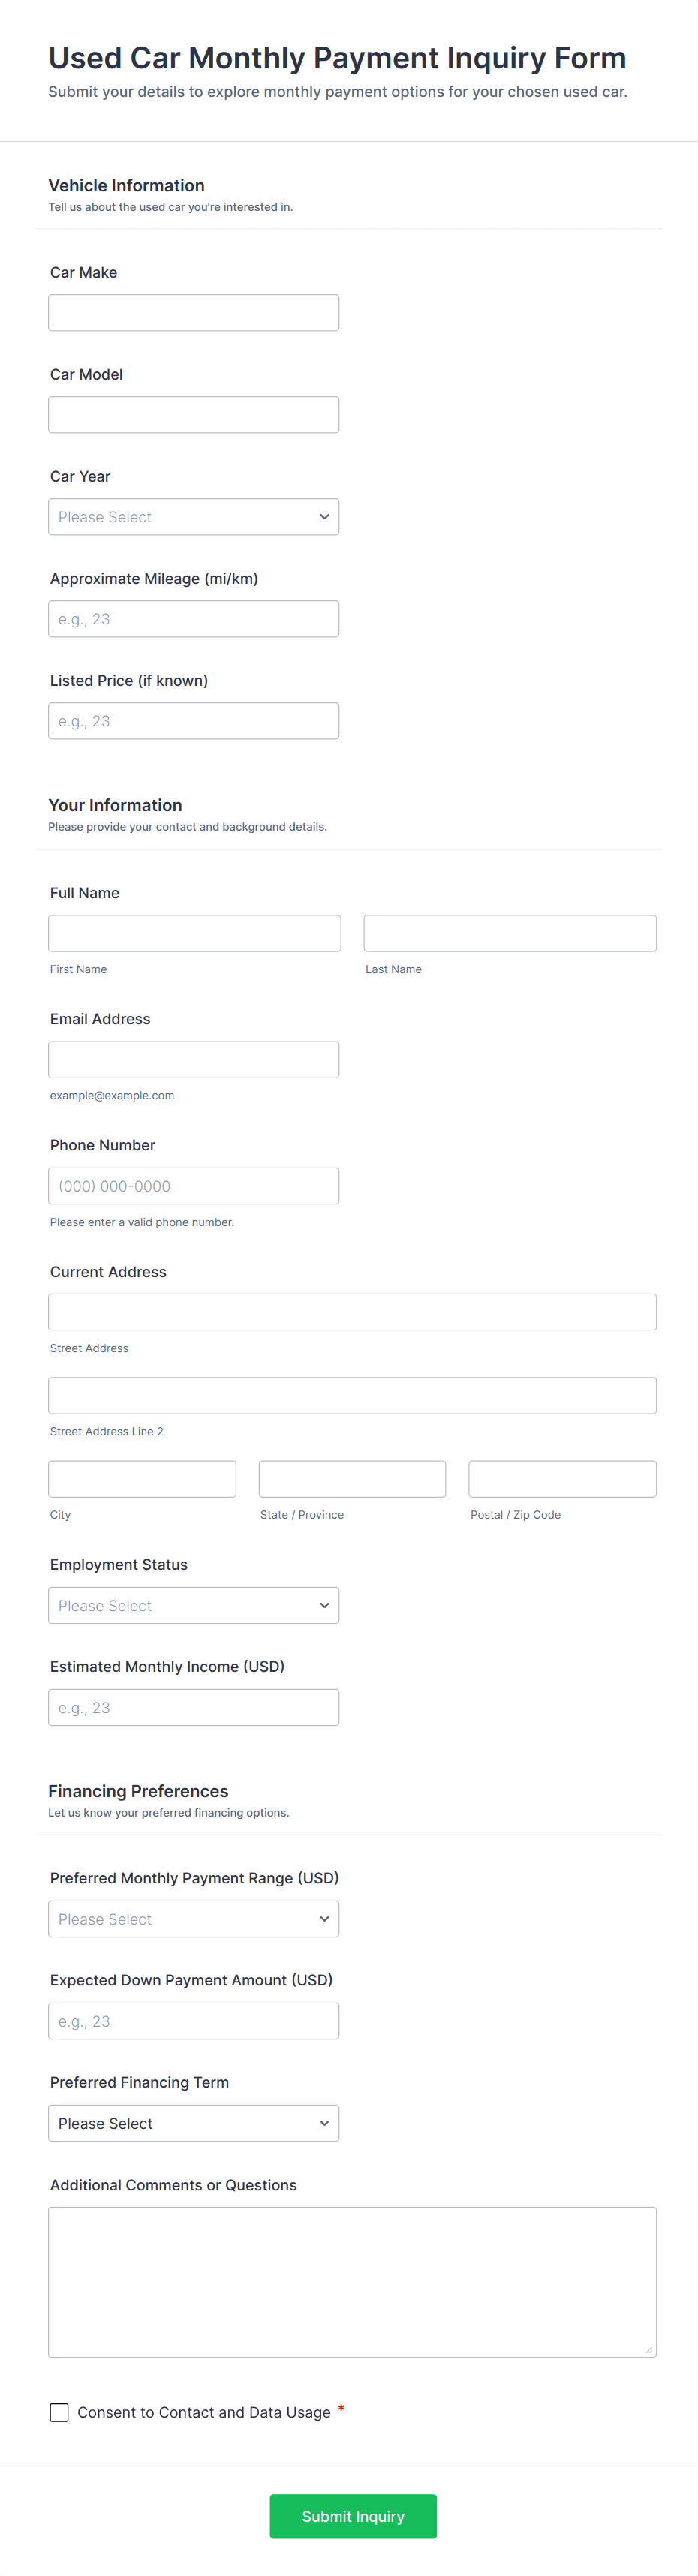The image size is (698, 2576).
Task: Click the Estimated Monthly Income field
Action: 193,1707
